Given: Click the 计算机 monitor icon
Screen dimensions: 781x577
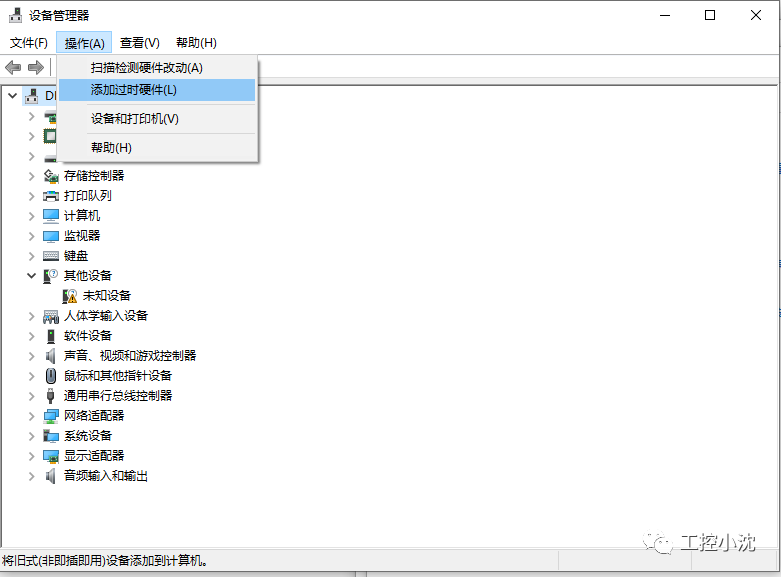Looking at the screenshot, I should tap(51, 216).
